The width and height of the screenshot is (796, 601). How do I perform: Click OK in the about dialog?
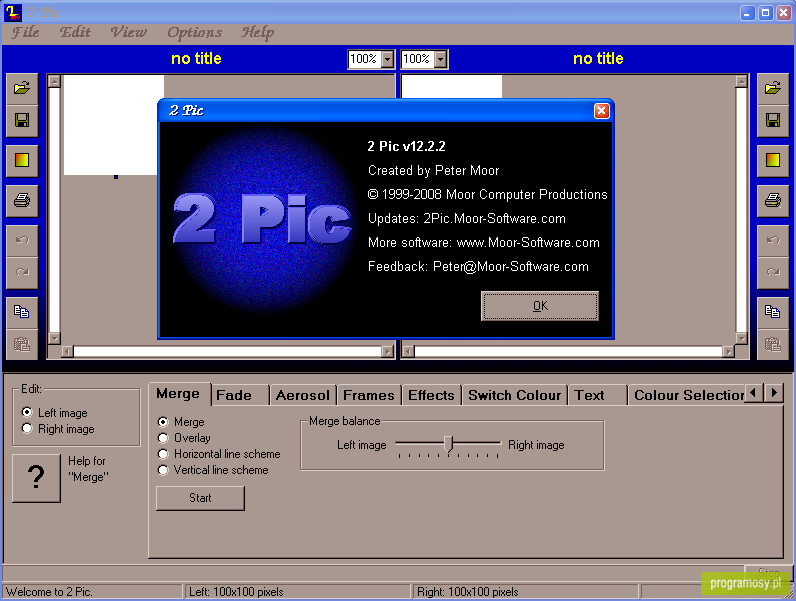[540, 306]
